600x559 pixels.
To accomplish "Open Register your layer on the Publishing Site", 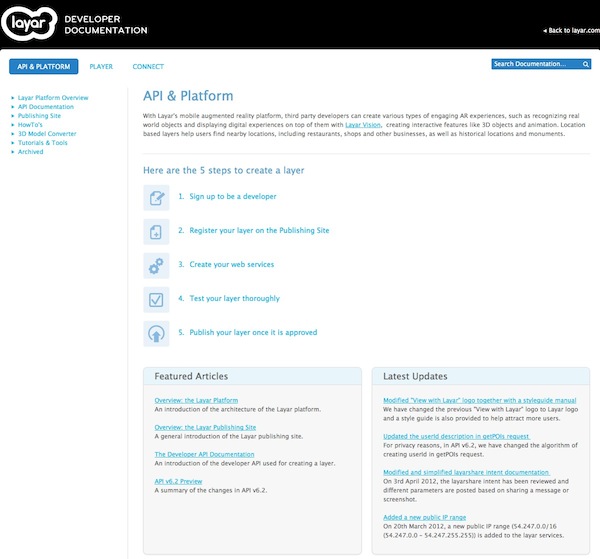I will point(259,230).
